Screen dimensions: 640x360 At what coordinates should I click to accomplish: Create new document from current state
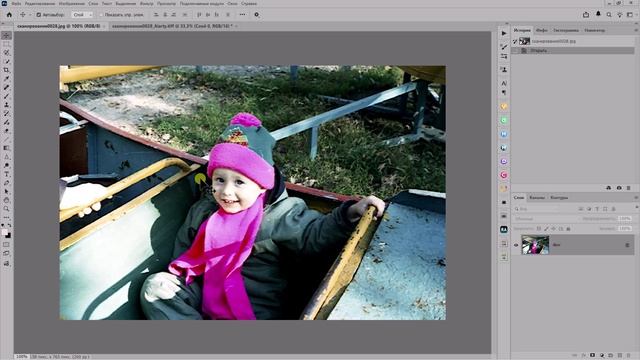[609, 188]
